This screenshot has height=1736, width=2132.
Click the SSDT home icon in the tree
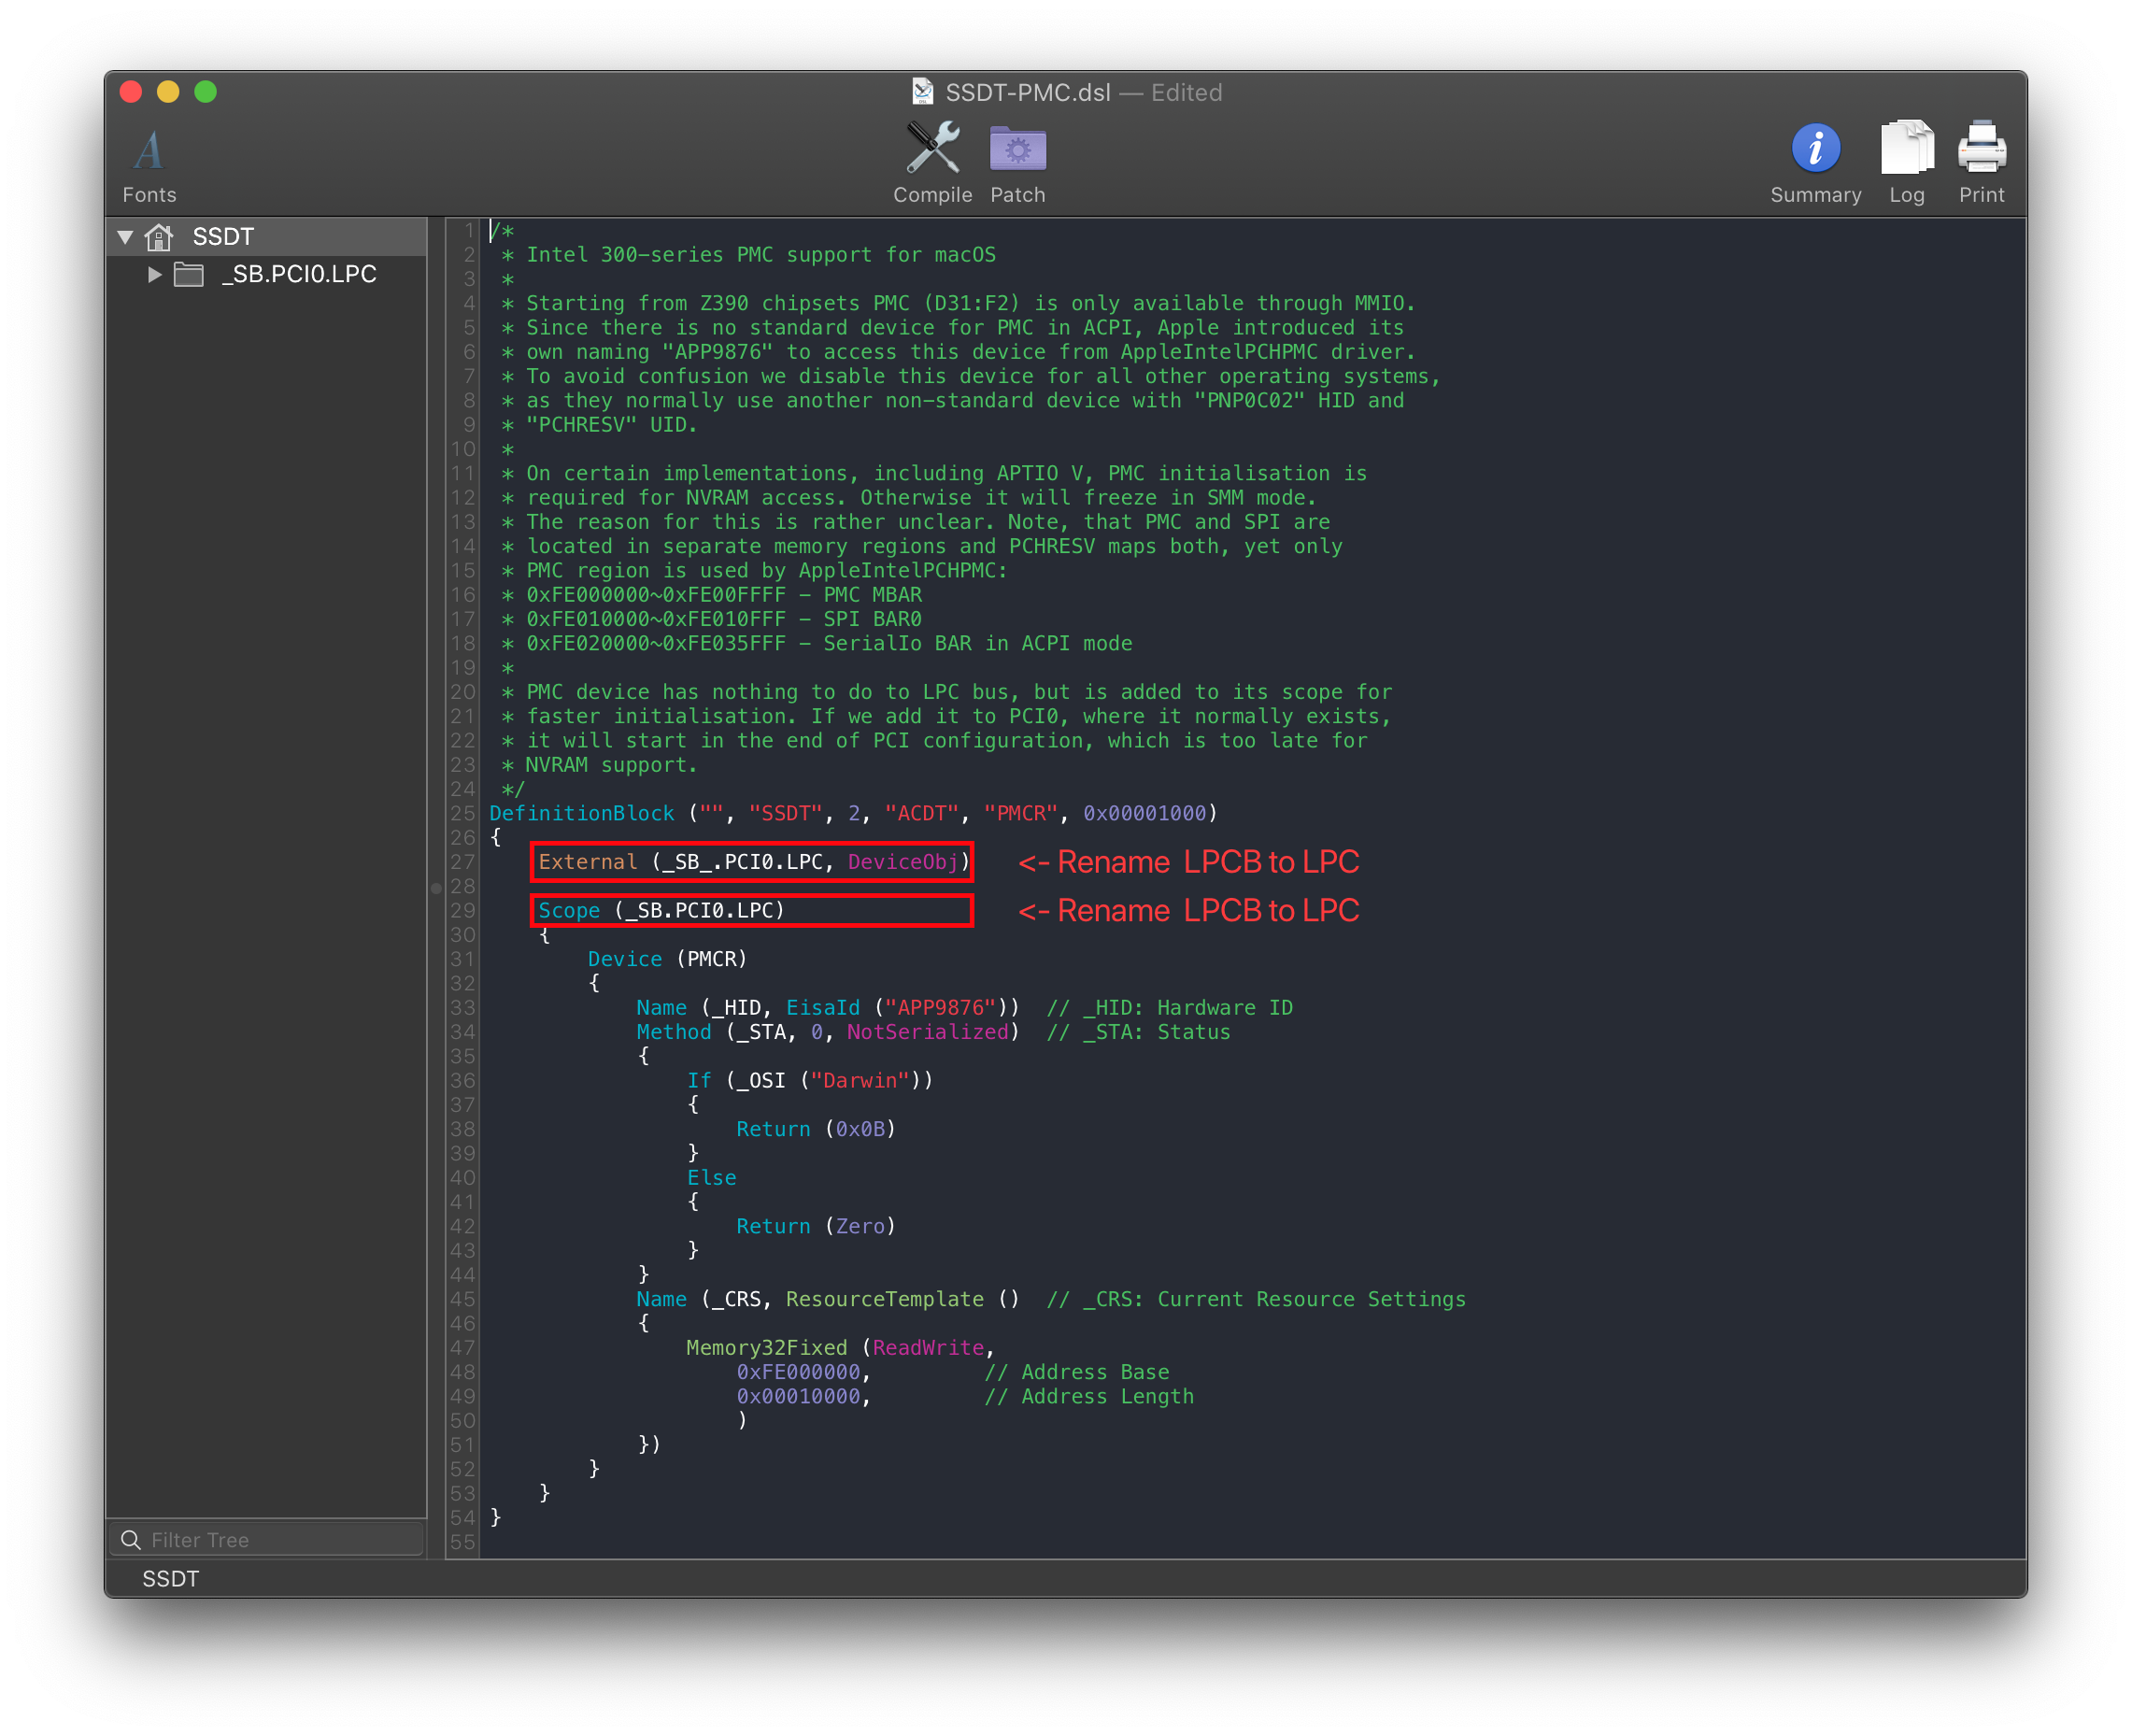tap(159, 237)
